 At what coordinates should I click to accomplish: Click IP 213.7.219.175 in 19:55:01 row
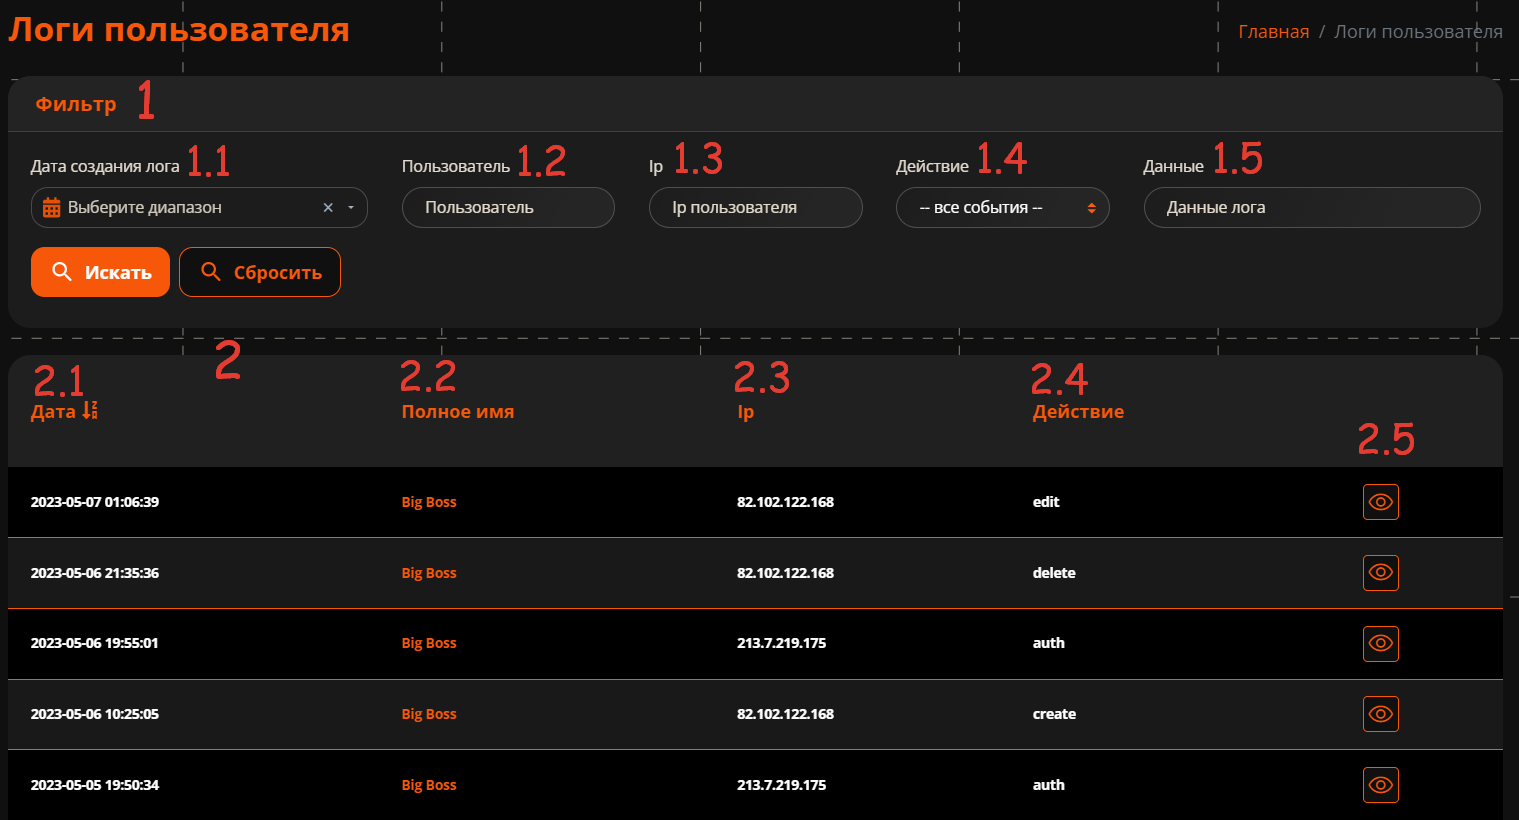pos(781,643)
